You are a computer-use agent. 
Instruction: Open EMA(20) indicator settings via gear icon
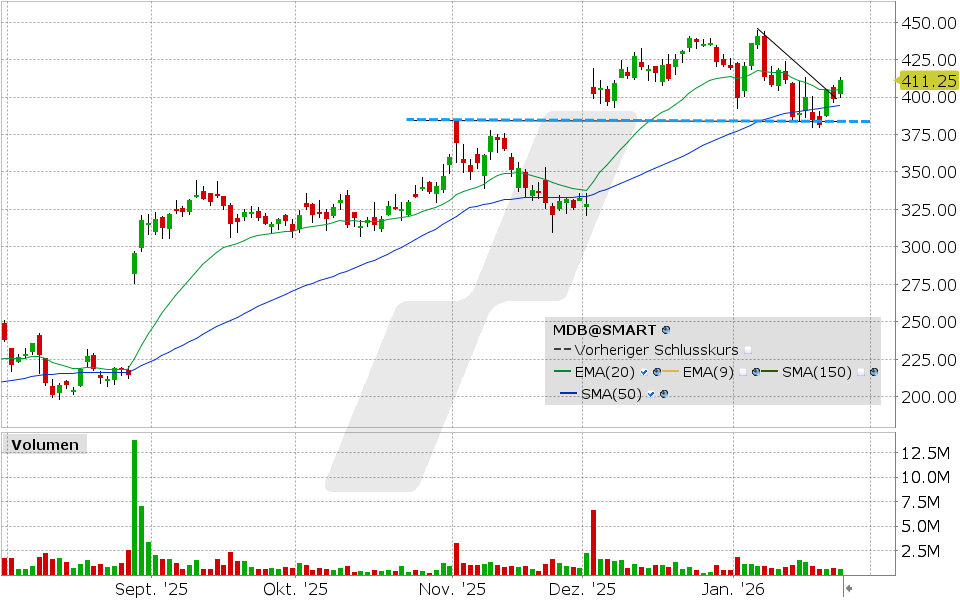tap(658, 371)
